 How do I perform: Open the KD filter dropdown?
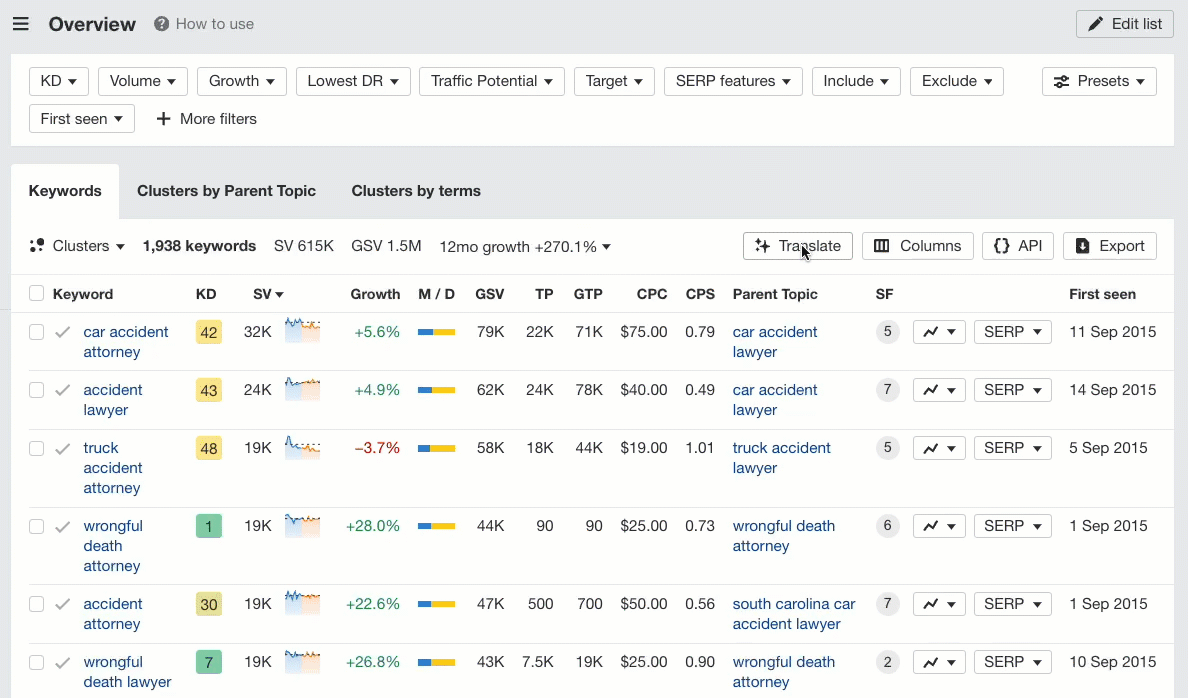click(58, 81)
